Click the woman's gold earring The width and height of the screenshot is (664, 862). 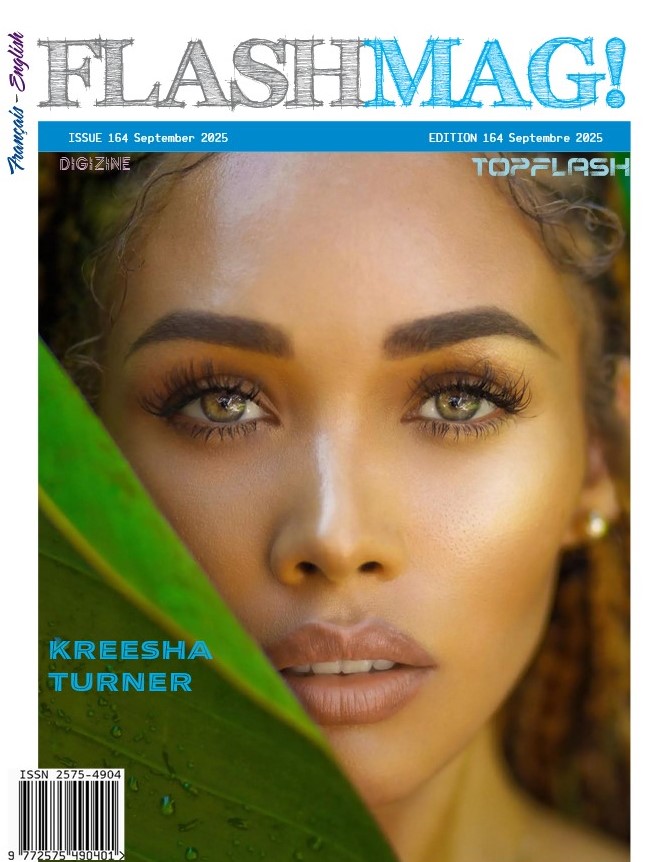596,525
